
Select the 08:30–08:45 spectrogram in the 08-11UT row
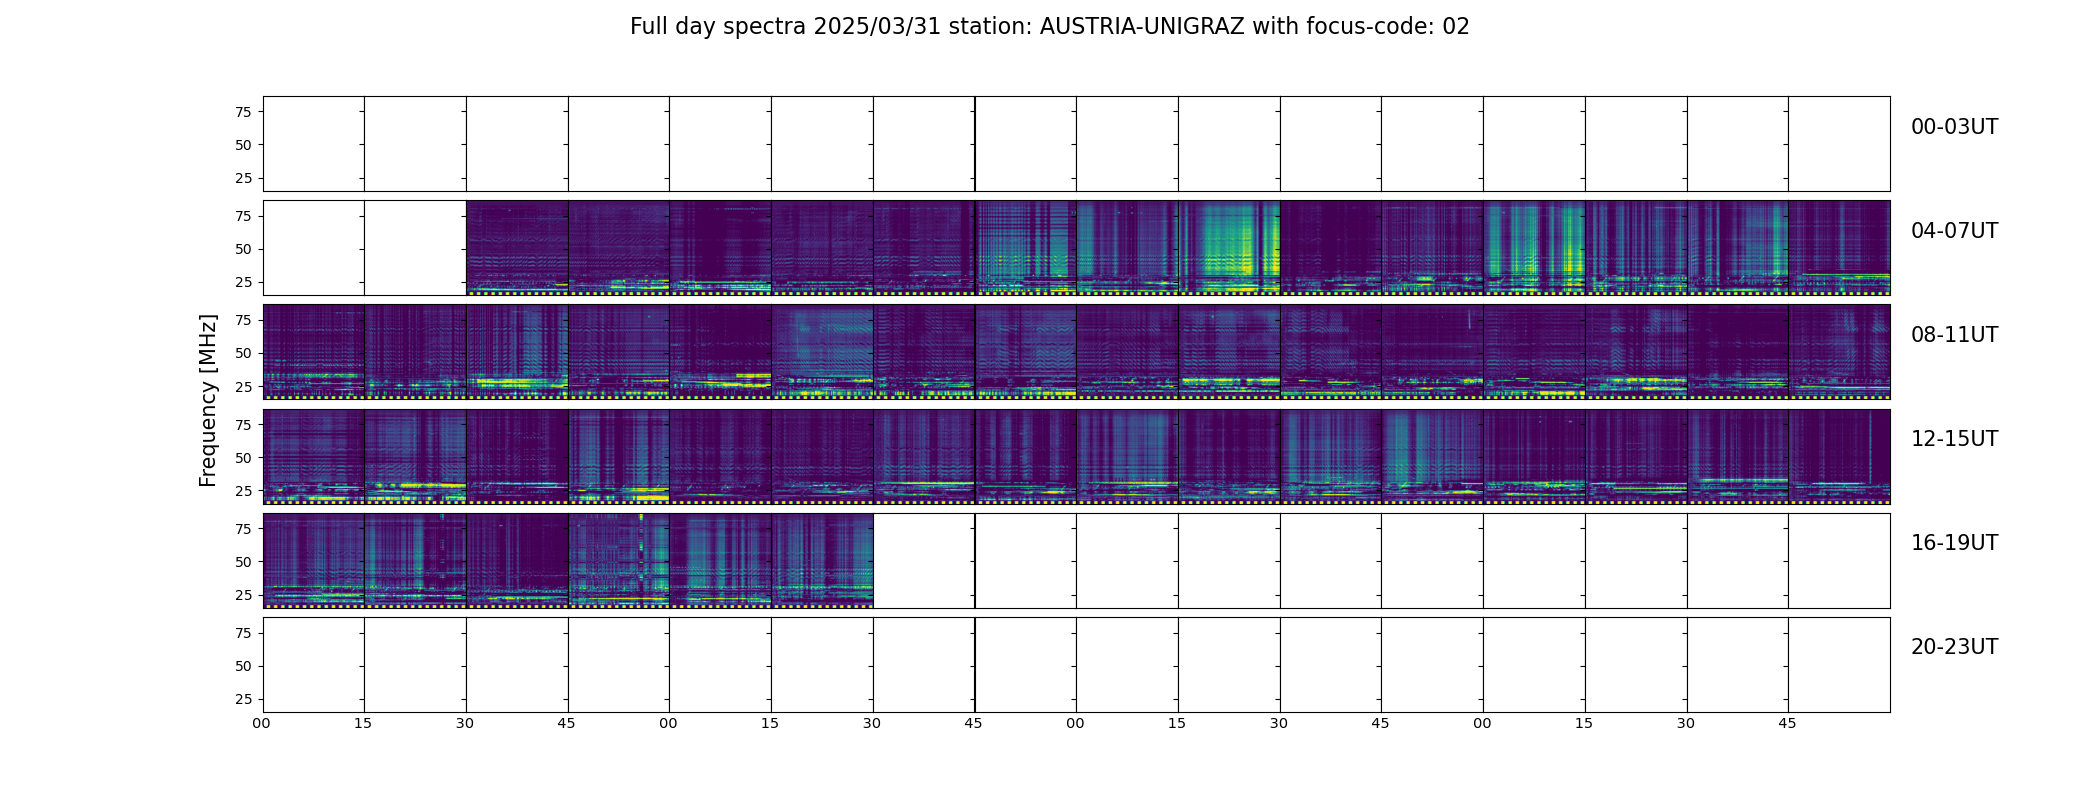click(517, 352)
